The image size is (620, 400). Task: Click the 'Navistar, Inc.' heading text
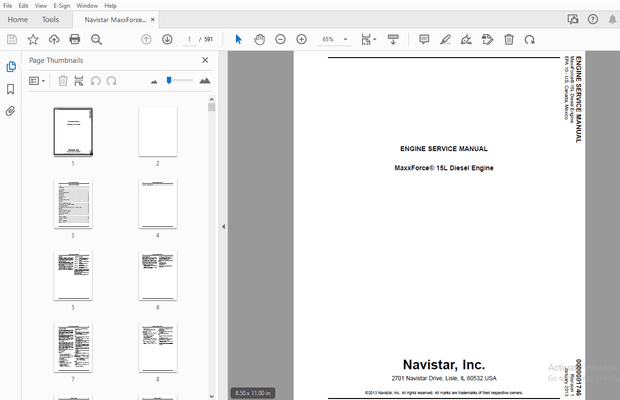tap(444, 364)
